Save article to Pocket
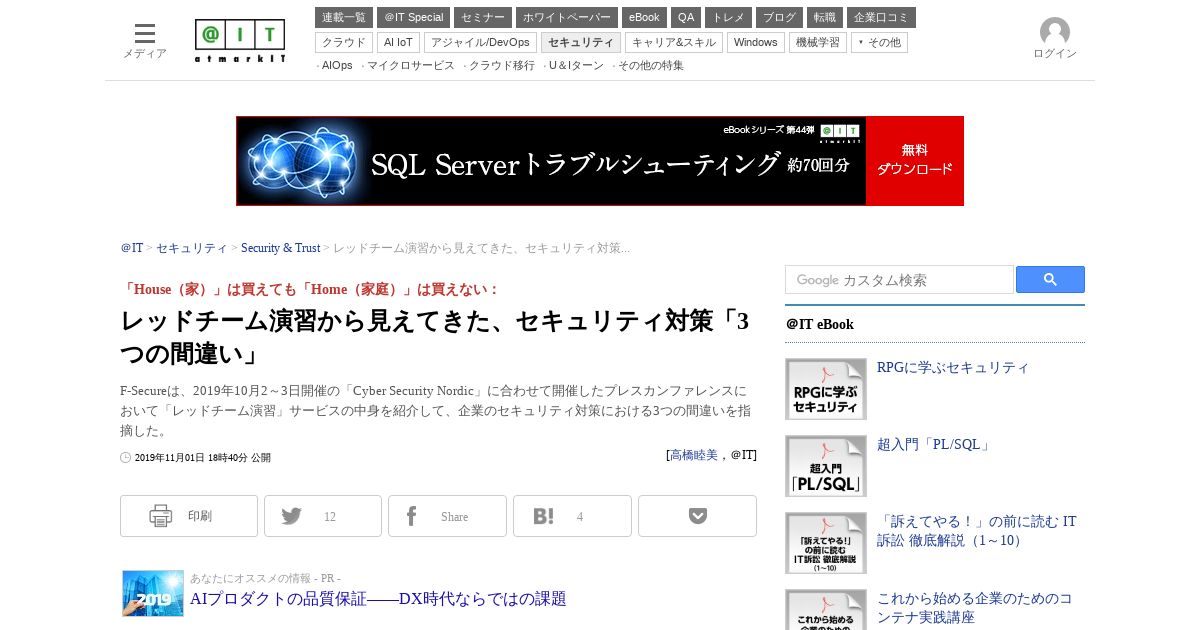Viewport: 1200px width, 630px height. pyautogui.click(x=697, y=516)
